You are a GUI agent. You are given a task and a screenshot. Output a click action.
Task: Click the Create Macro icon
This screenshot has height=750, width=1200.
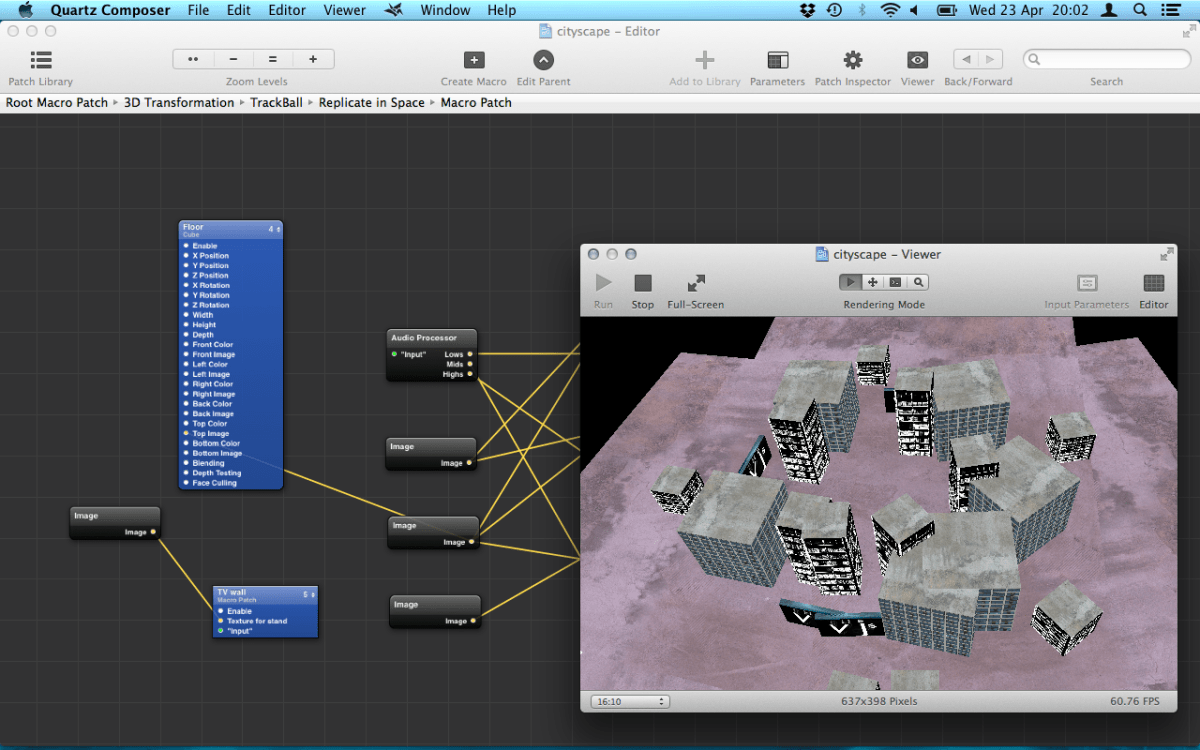(474, 60)
